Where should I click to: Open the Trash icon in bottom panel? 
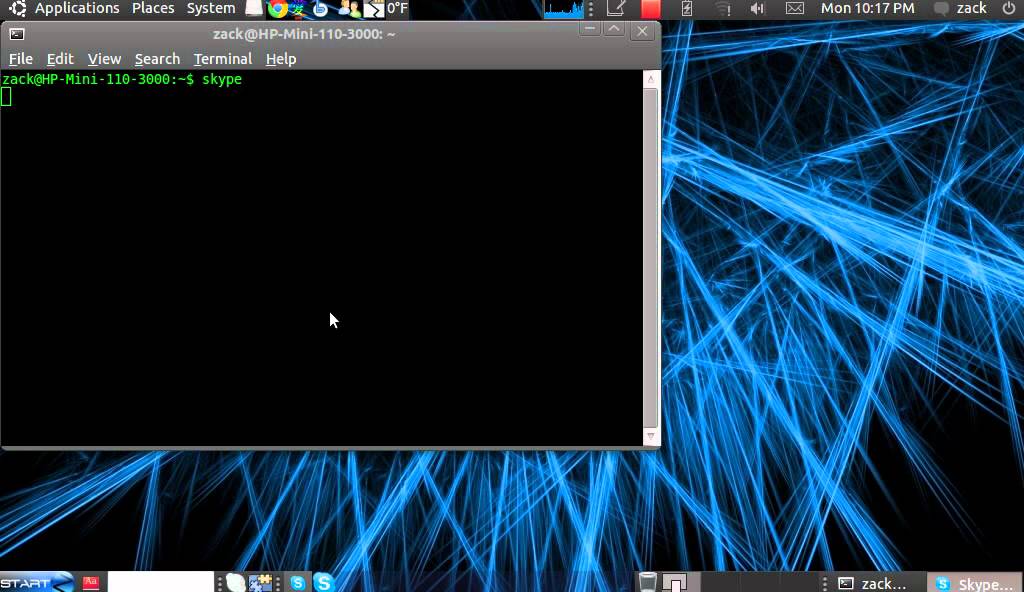click(647, 582)
